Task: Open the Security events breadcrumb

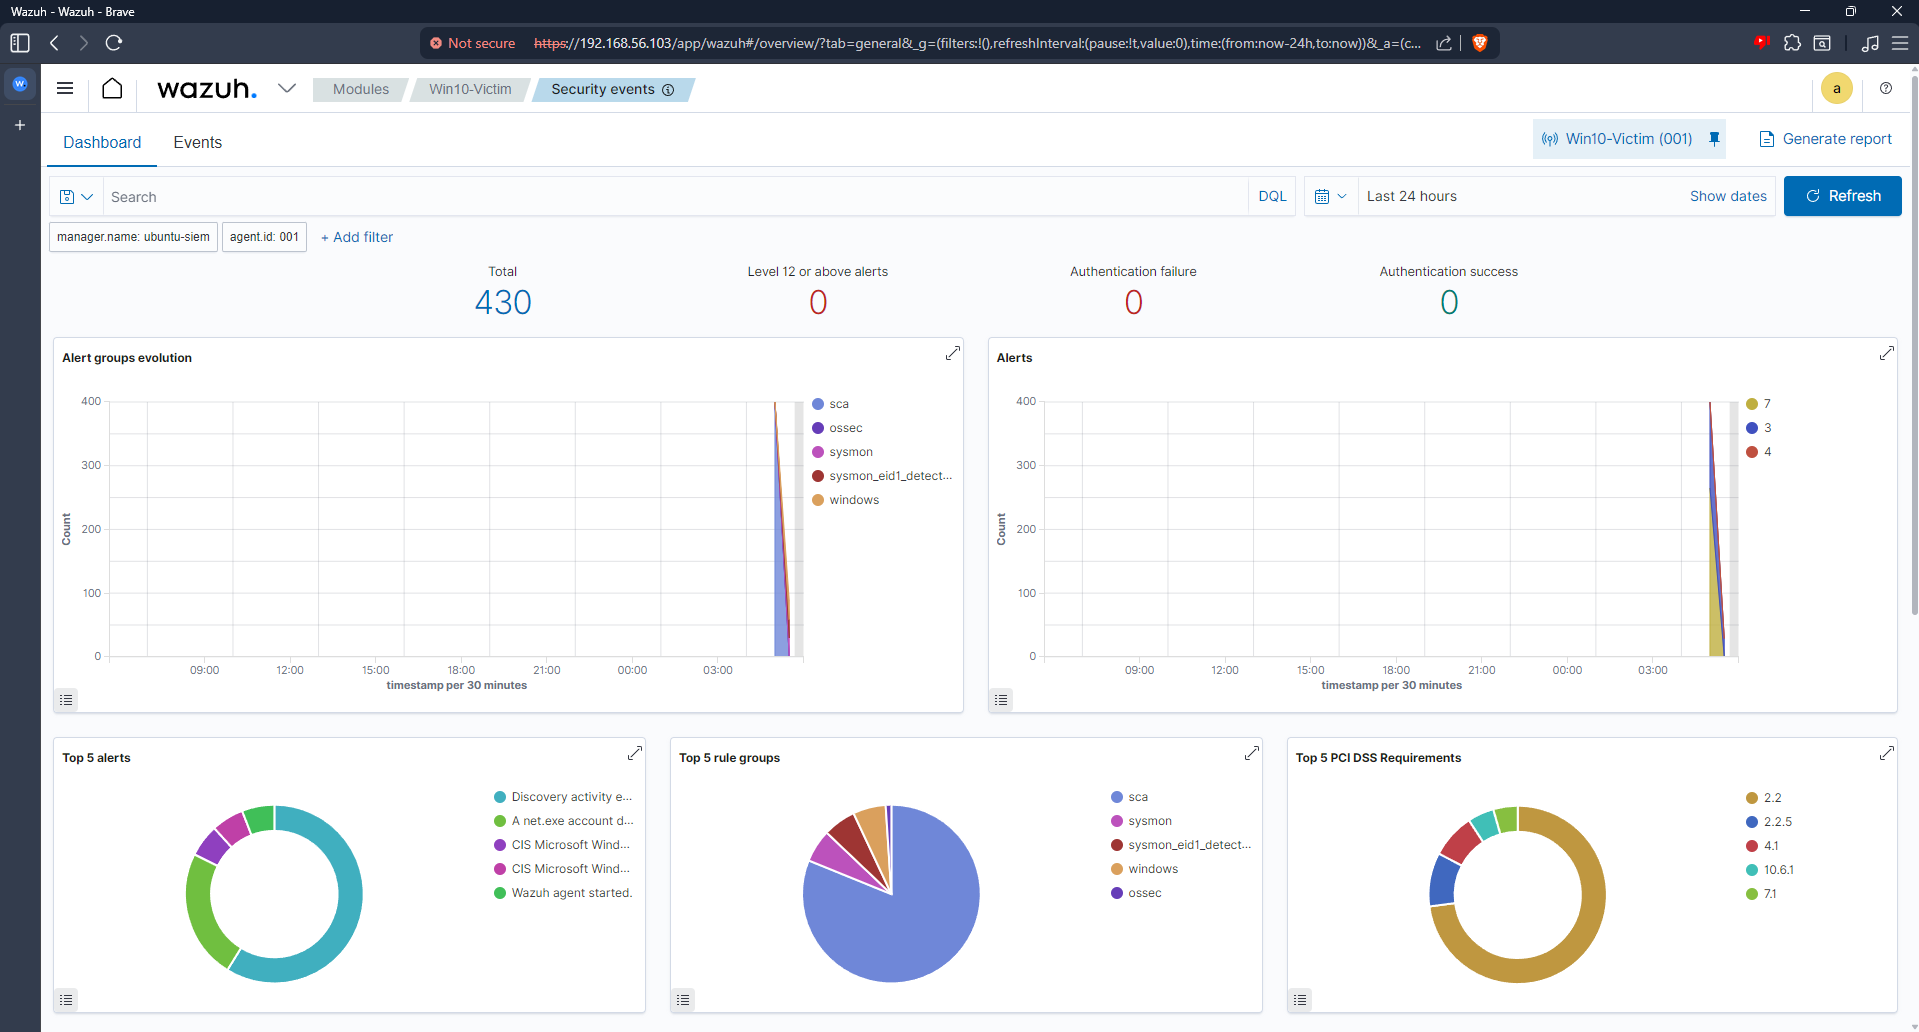Action: coord(612,89)
